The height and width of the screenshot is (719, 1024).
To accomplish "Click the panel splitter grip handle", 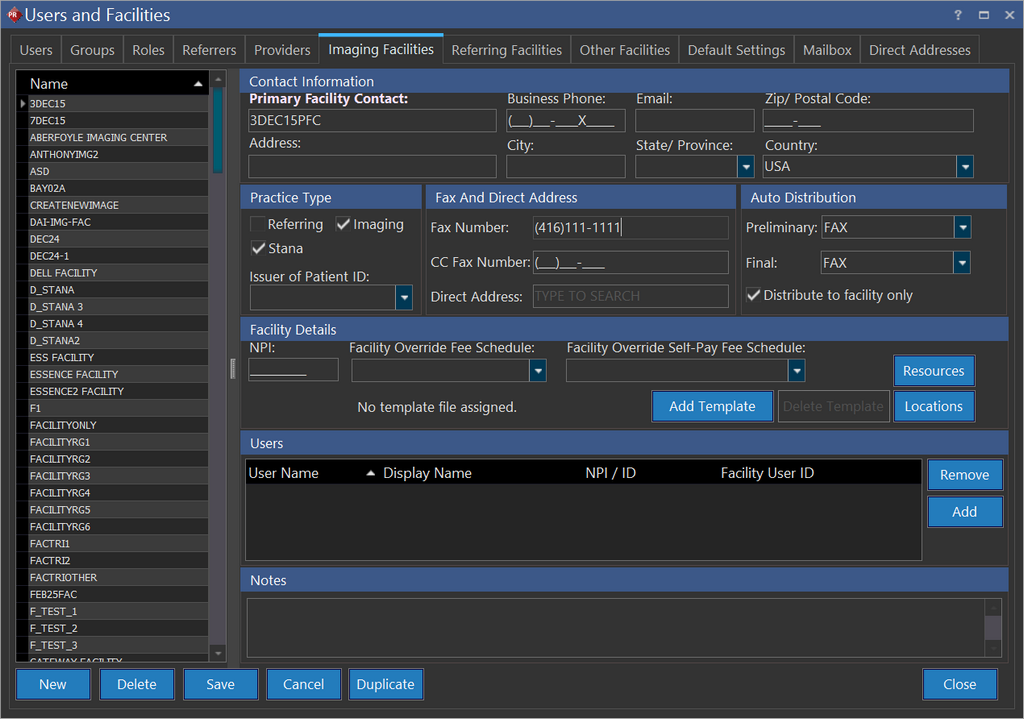I will point(233,369).
